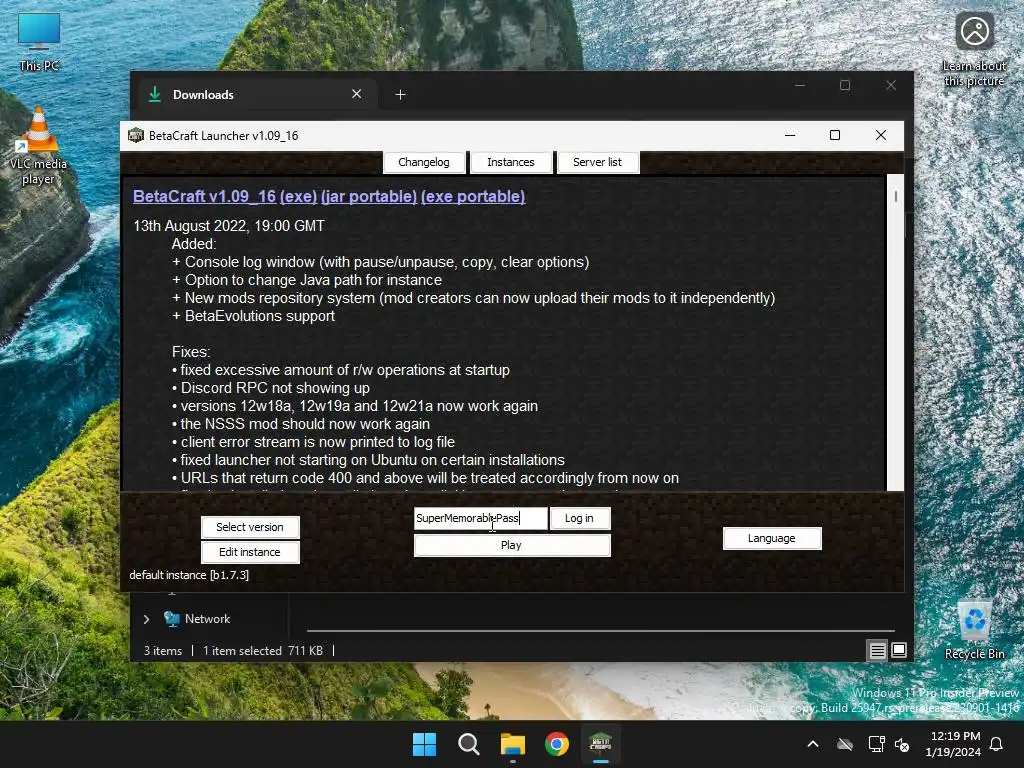The image size is (1024, 768).
Task: Click the OneDrive tray icon
Action: pyautogui.click(x=845, y=744)
